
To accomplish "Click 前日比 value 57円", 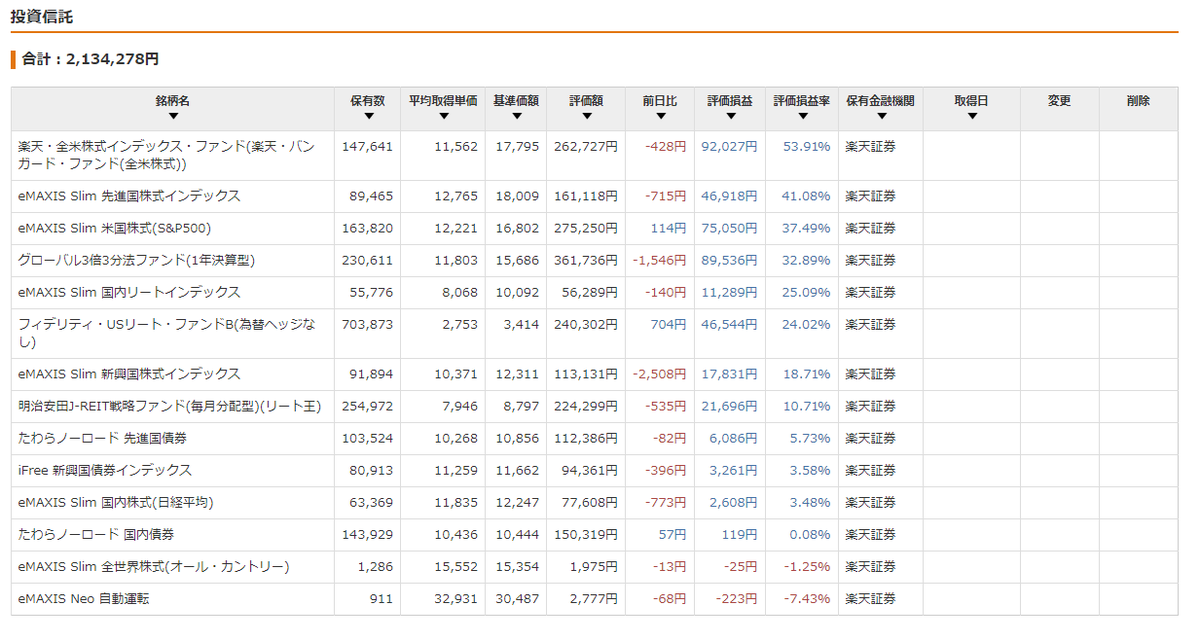I will point(671,534).
